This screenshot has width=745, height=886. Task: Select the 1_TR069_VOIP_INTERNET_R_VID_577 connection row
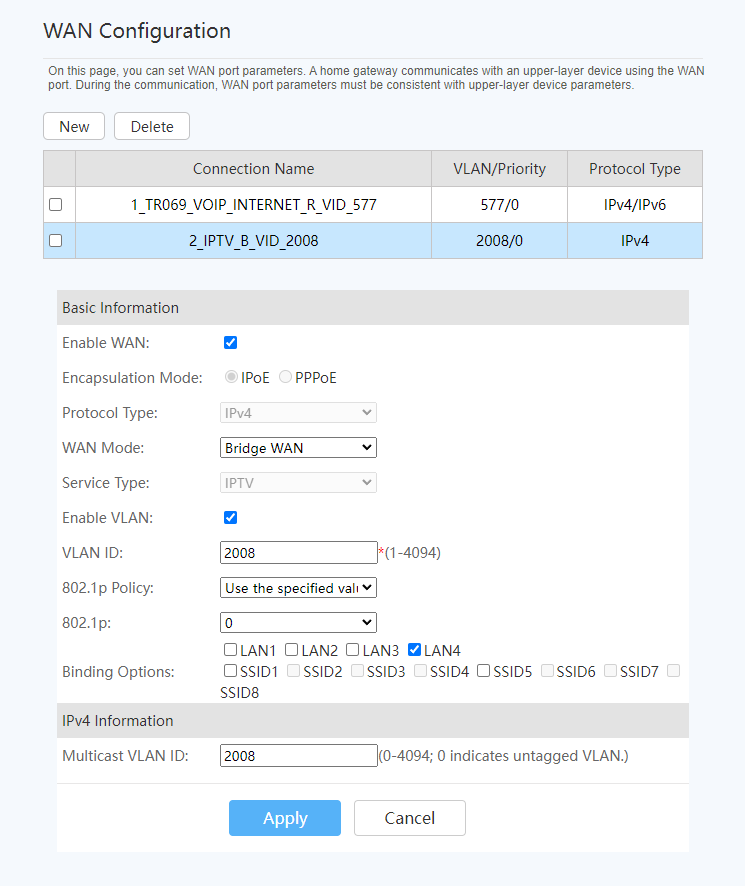[x=253, y=204]
